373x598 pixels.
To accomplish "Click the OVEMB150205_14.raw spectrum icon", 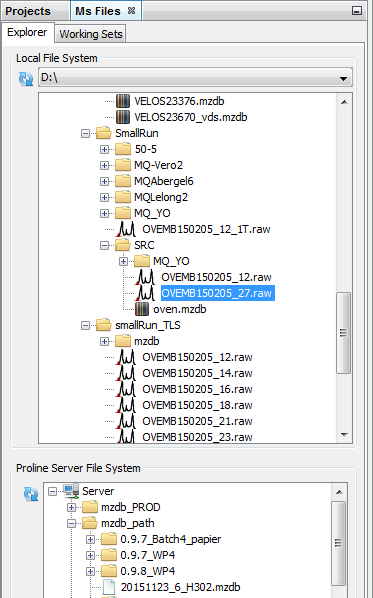I will tap(127, 373).
